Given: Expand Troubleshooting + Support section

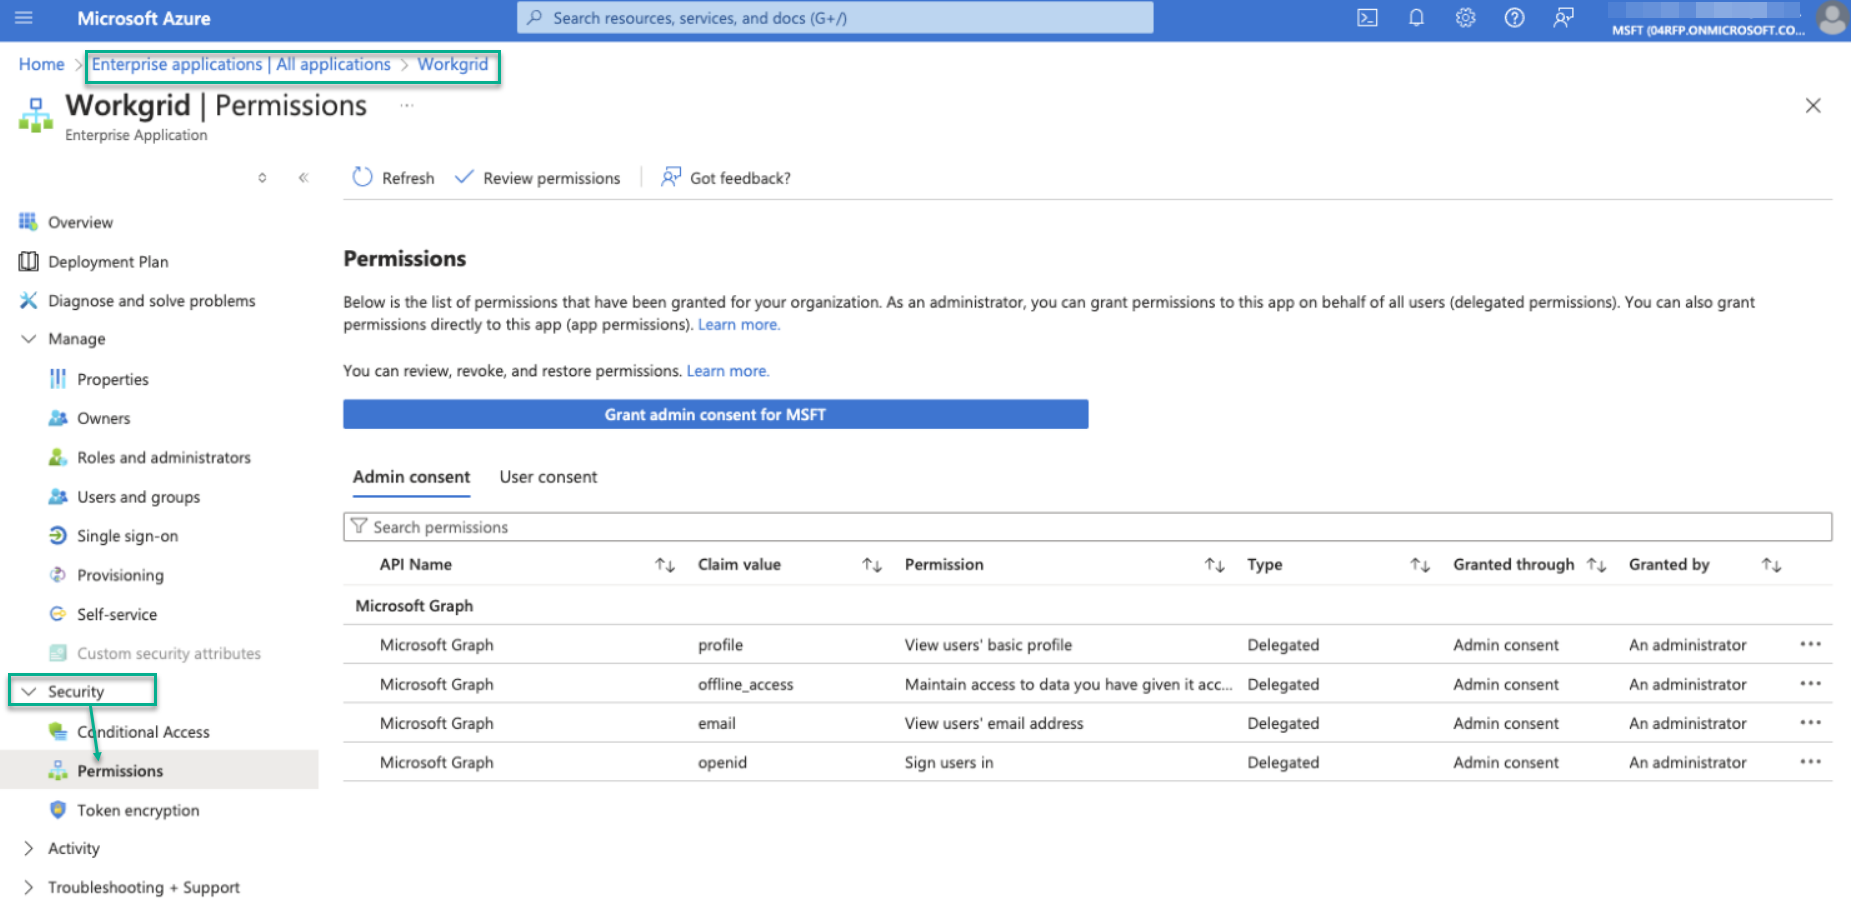Looking at the screenshot, I should [x=28, y=887].
